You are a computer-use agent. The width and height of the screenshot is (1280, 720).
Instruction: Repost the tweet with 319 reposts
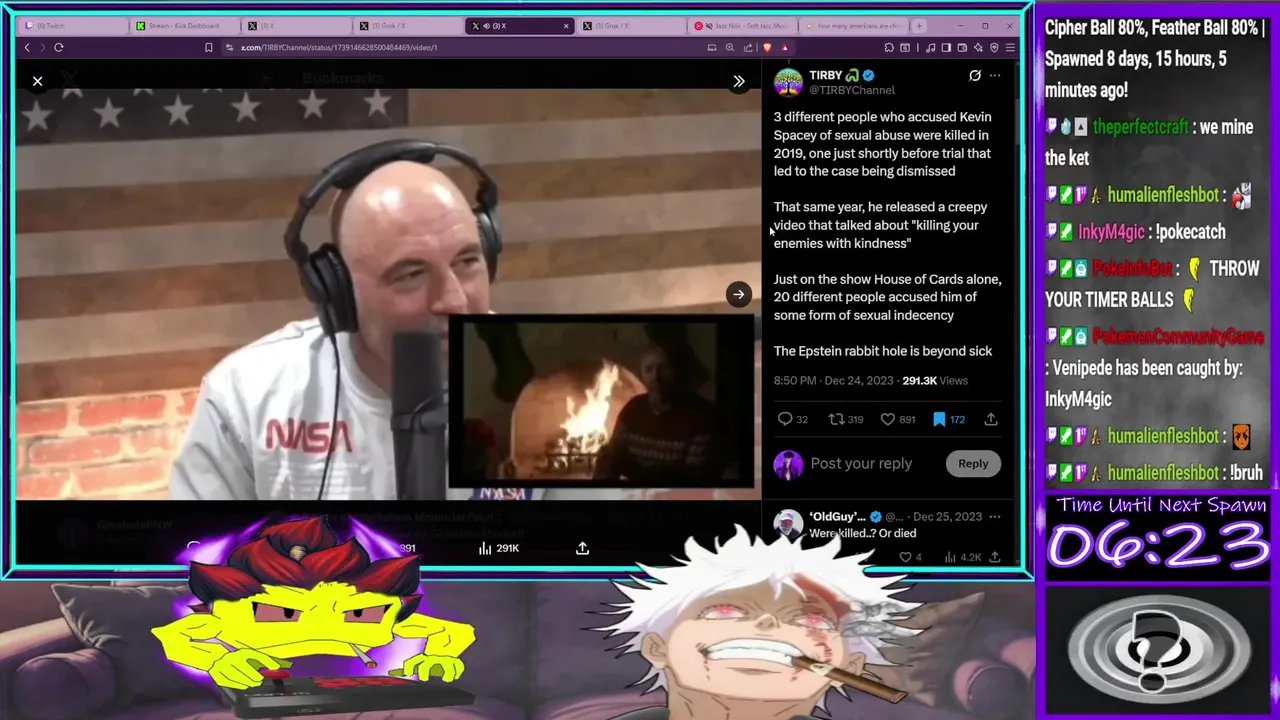click(846, 419)
